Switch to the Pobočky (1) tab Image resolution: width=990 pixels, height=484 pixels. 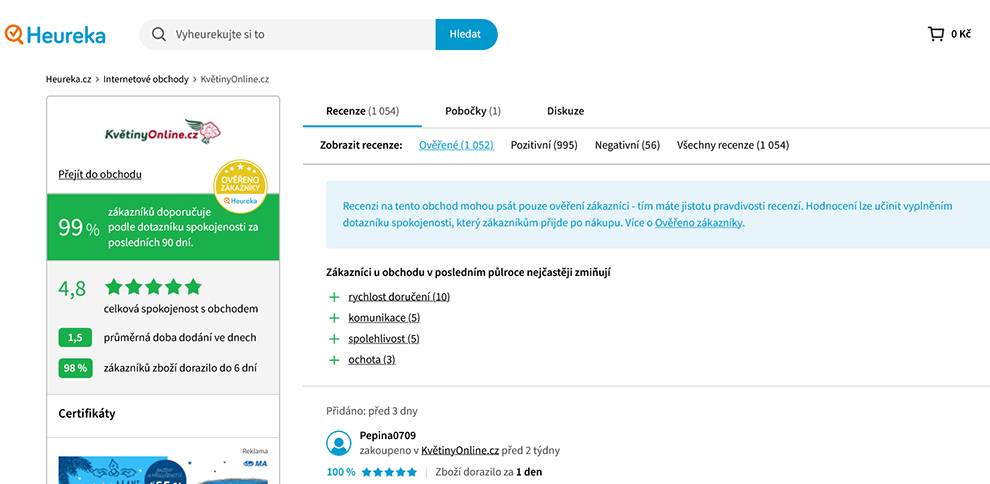point(473,111)
